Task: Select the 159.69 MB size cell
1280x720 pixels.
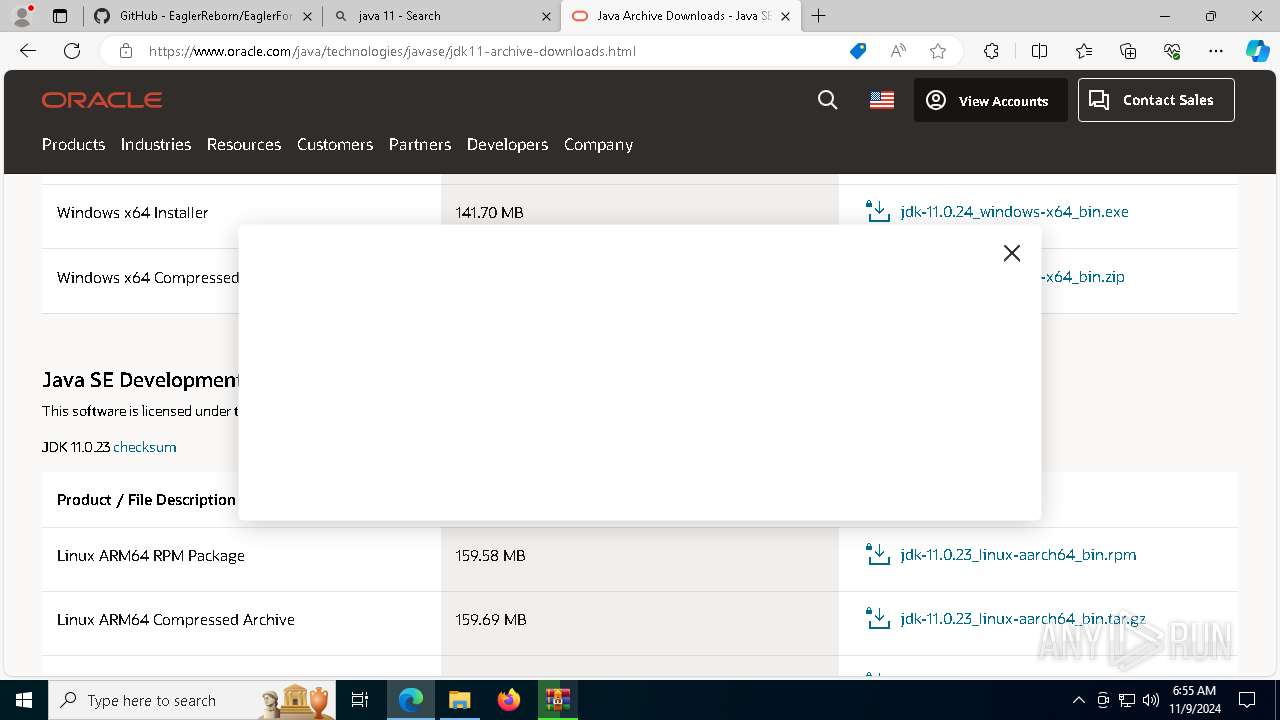Action: pyautogui.click(x=490, y=620)
